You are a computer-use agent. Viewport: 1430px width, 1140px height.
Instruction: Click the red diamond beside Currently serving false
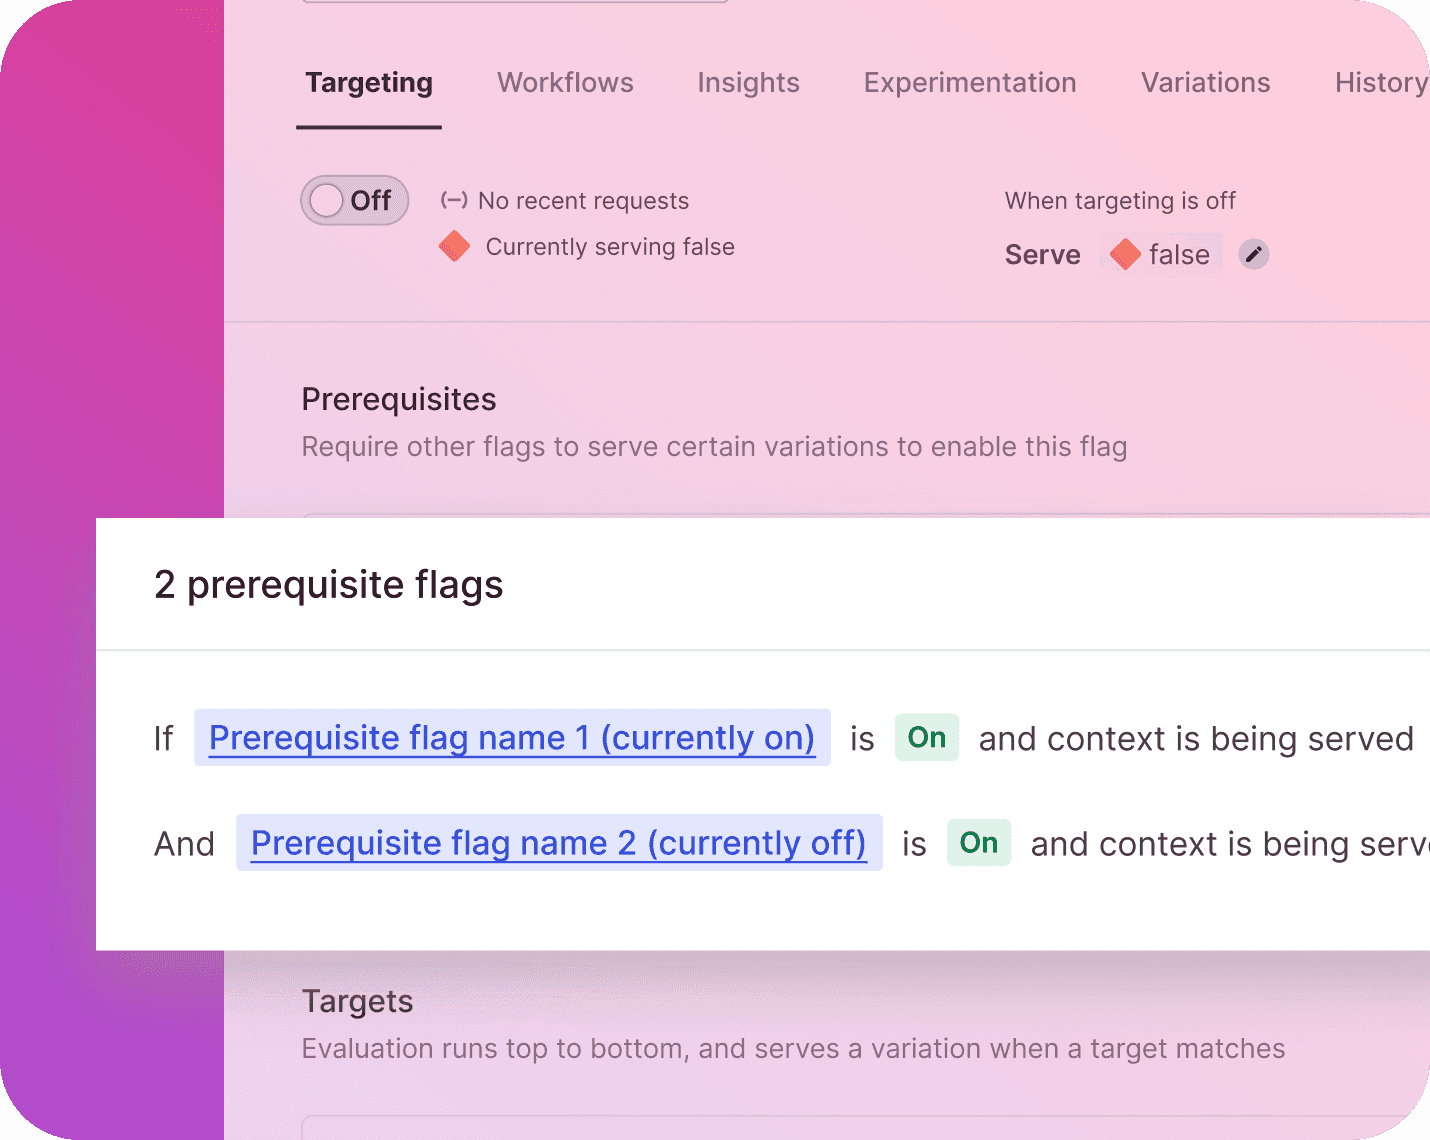click(455, 246)
